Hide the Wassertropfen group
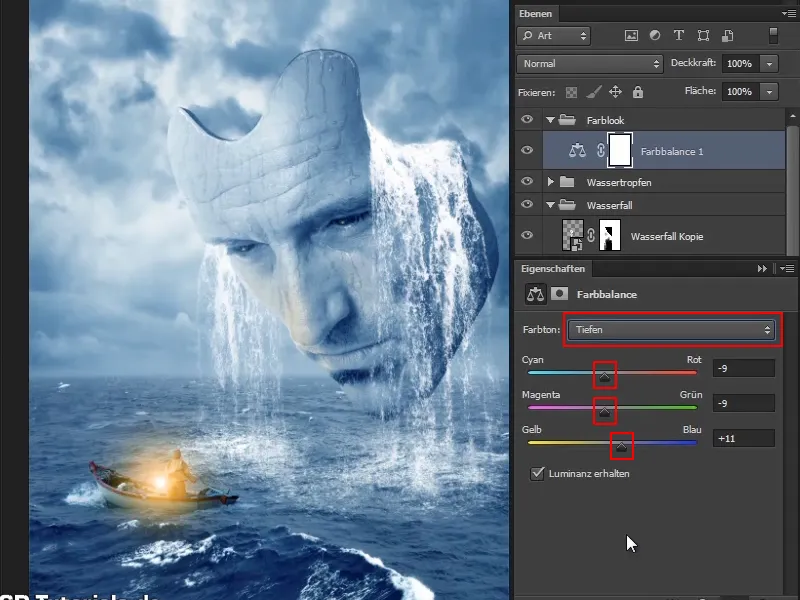Viewport: 800px width, 600px height. point(527,181)
